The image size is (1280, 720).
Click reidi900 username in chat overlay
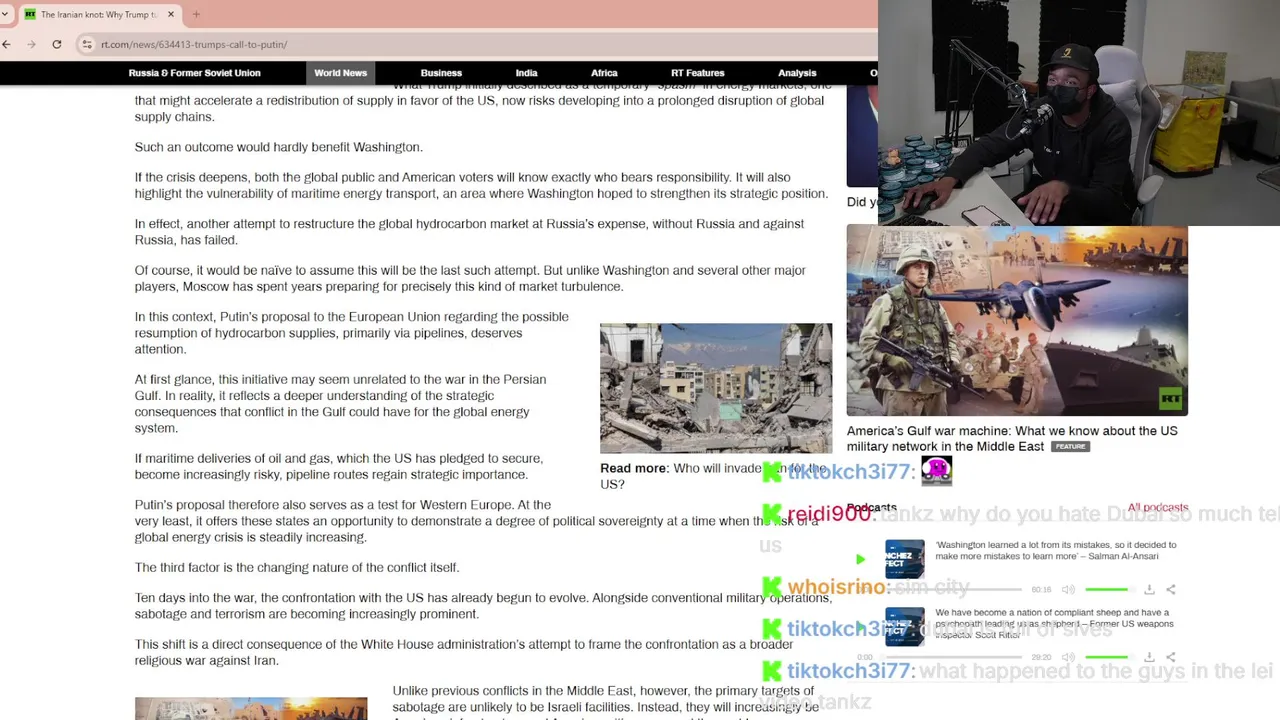coord(828,514)
